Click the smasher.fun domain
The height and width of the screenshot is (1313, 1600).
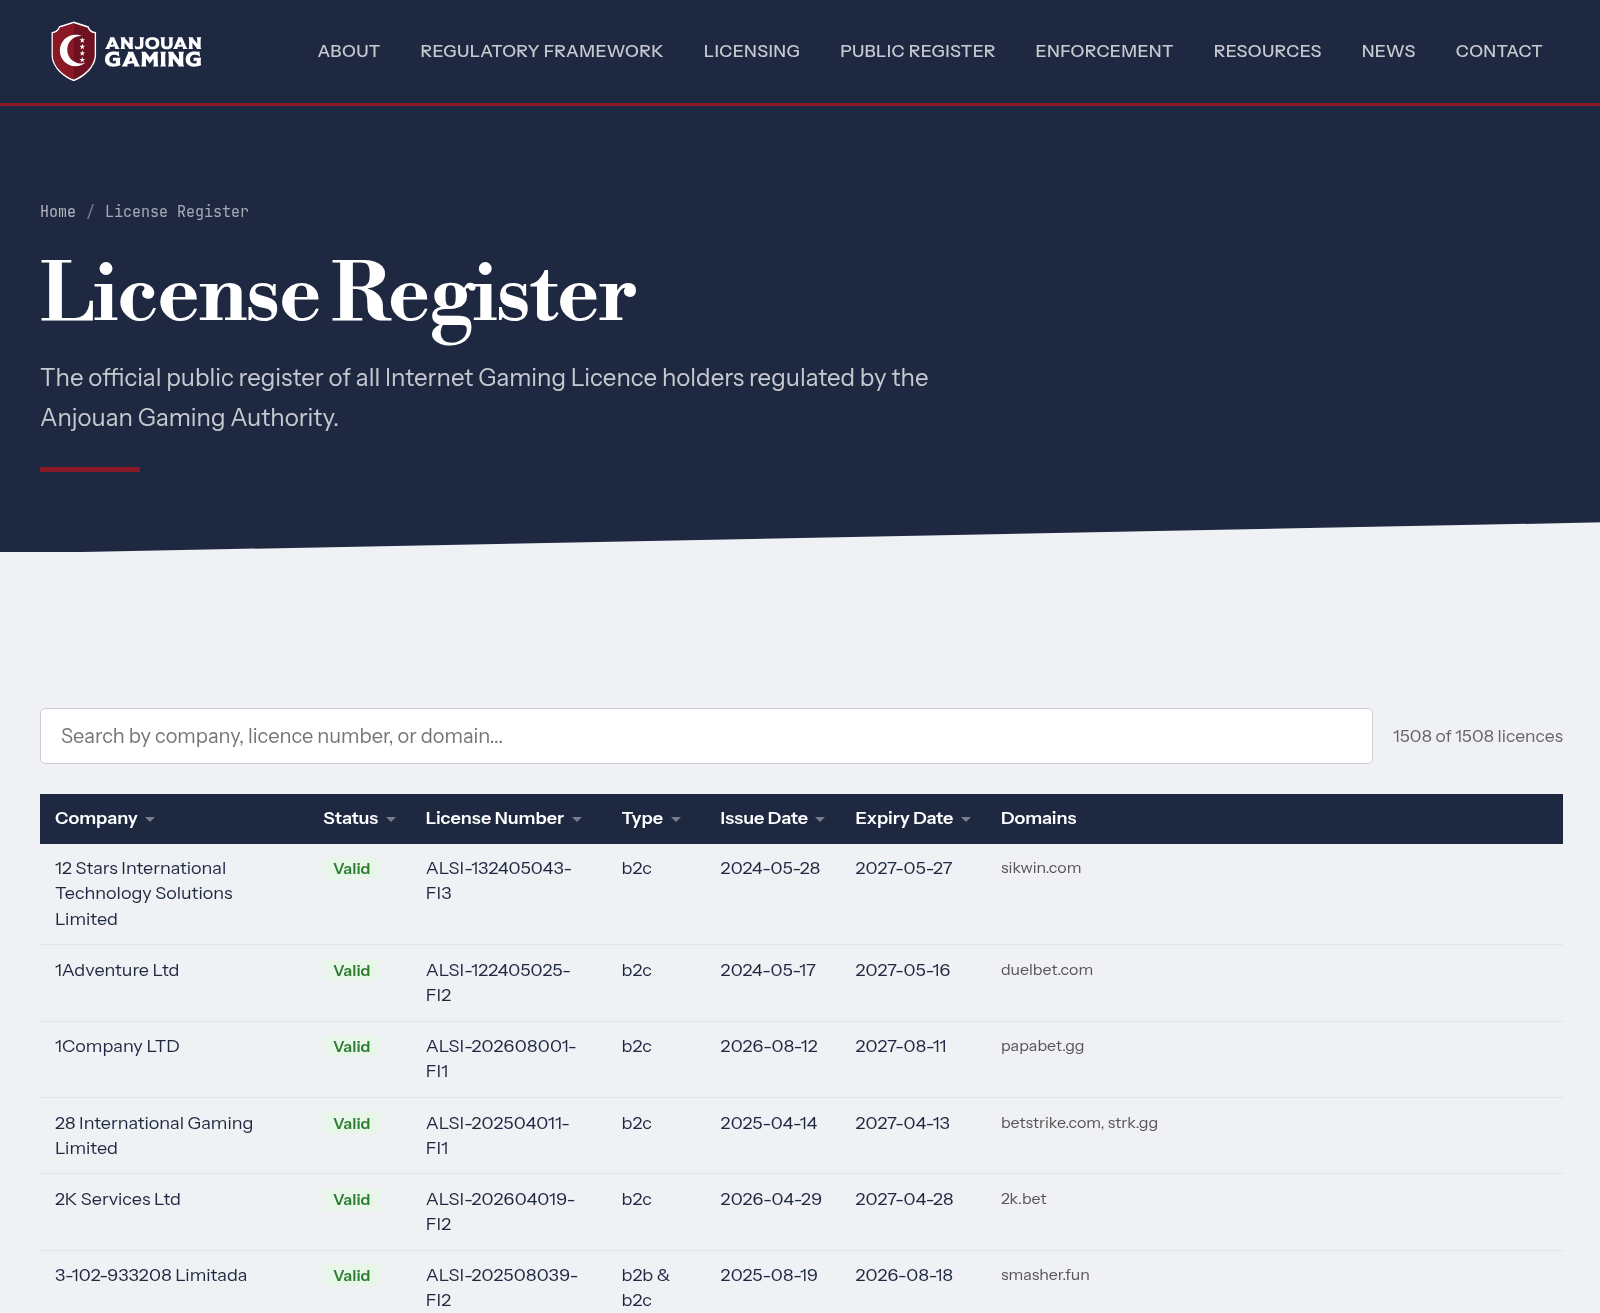point(1045,1275)
